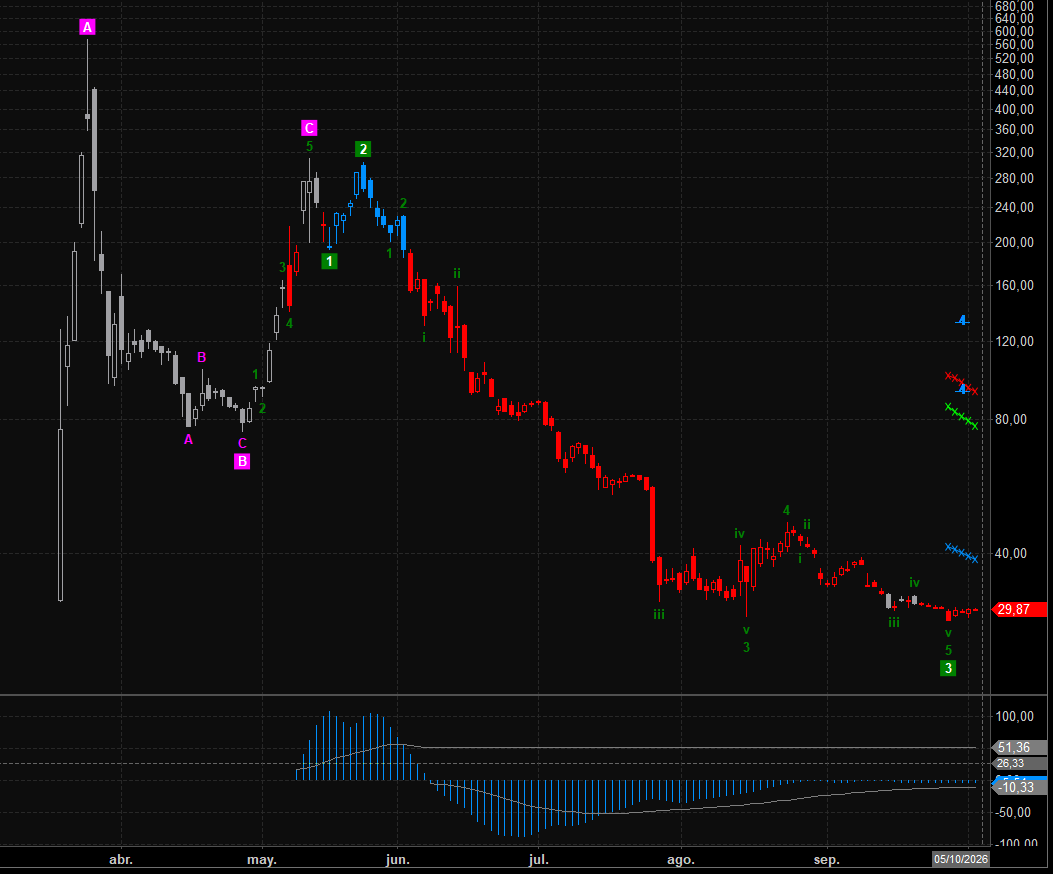Select the may. month label on time axis
Screen dimensions: 1053x874
click(x=262, y=860)
